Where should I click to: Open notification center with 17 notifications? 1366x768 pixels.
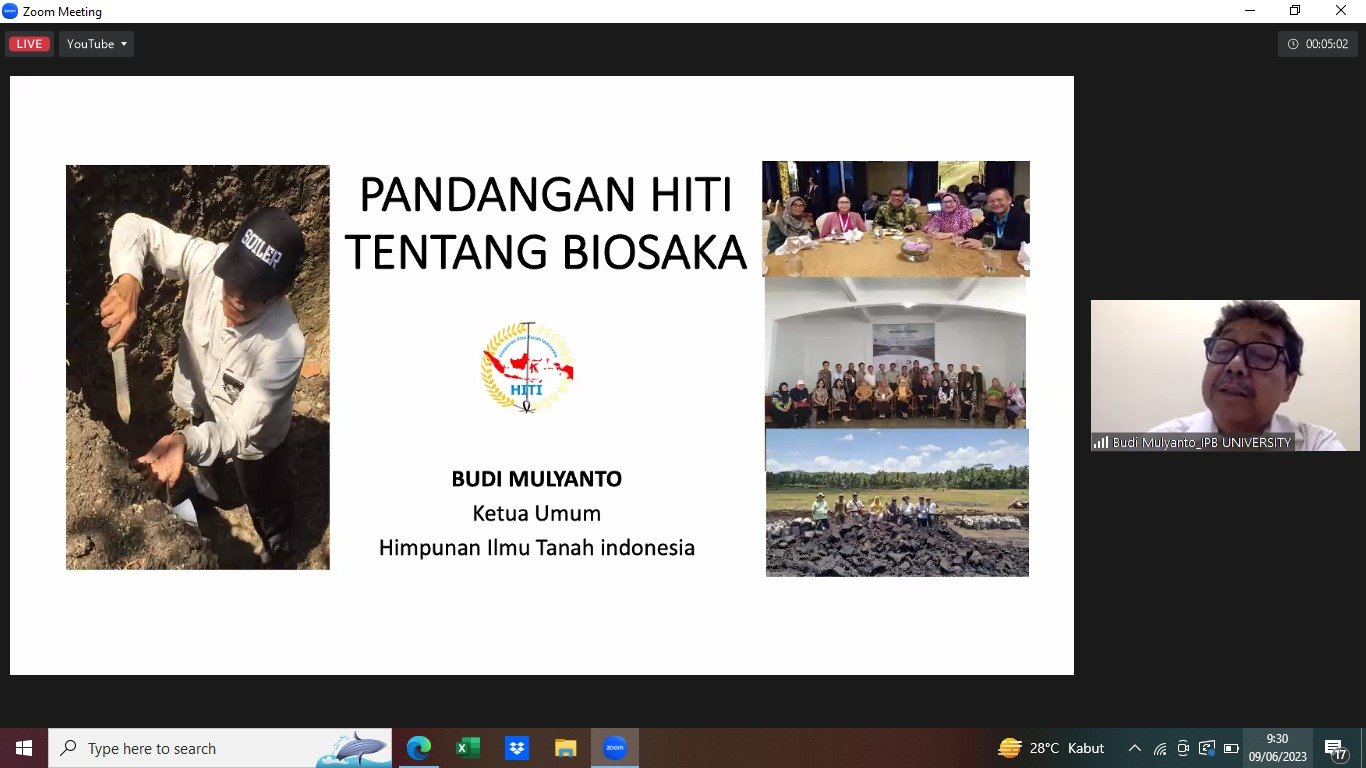pyautogui.click(x=1337, y=748)
